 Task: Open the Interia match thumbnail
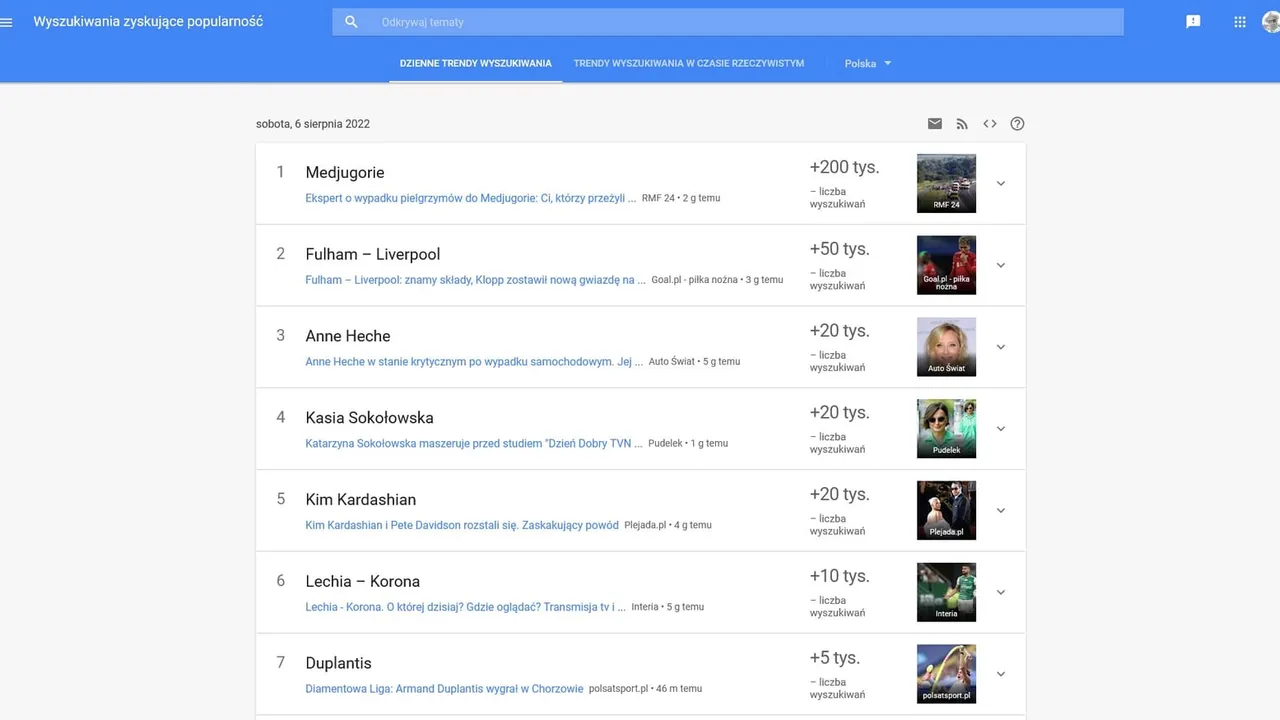946,592
